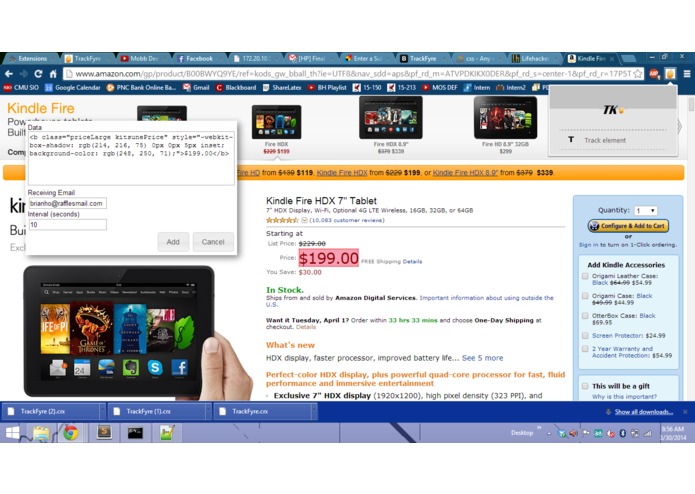Open the MOS DEF bookmark
The height and width of the screenshot is (494, 695).
(x=440, y=87)
